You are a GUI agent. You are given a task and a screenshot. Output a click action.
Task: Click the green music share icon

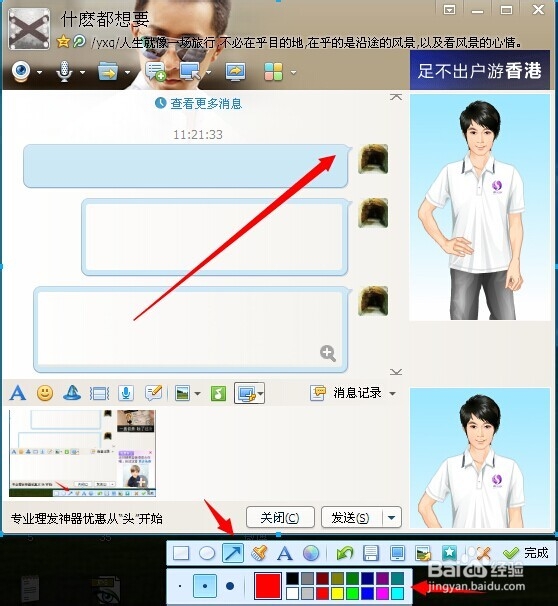218,393
